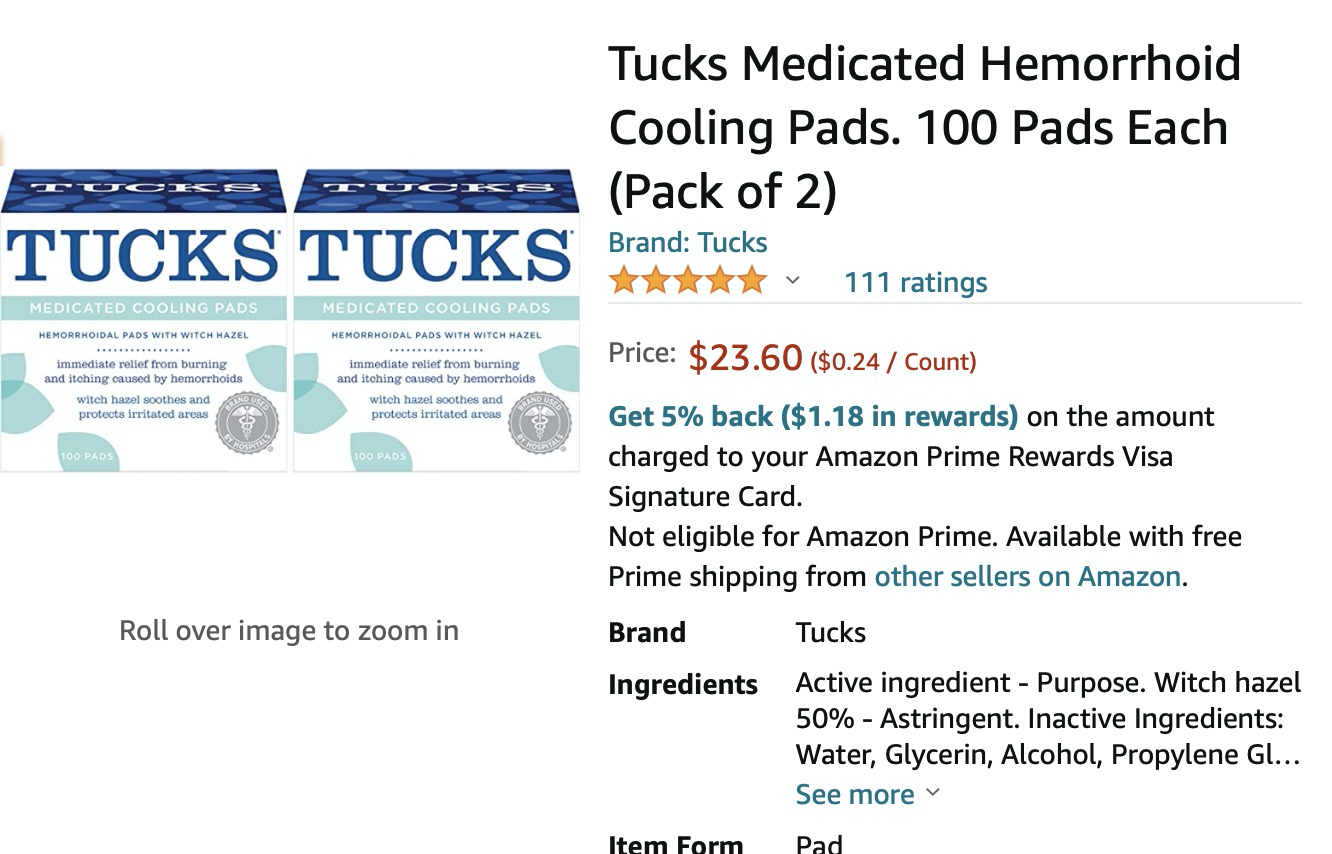This screenshot has width=1332, height=854.
Task: Click the five-star rating icons
Action: click(688, 281)
